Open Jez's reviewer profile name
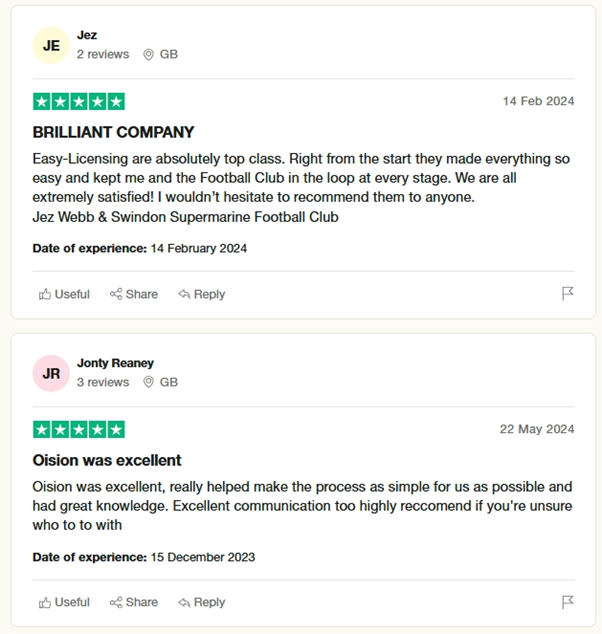This screenshot has width=602, height=634. point(87,35)
